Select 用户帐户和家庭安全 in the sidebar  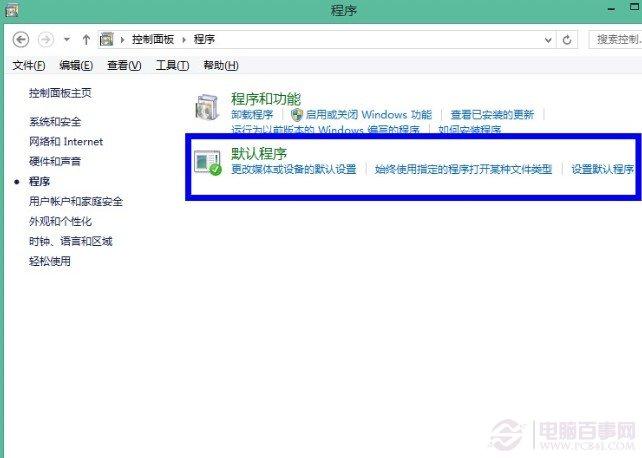(x=76, y=201)
